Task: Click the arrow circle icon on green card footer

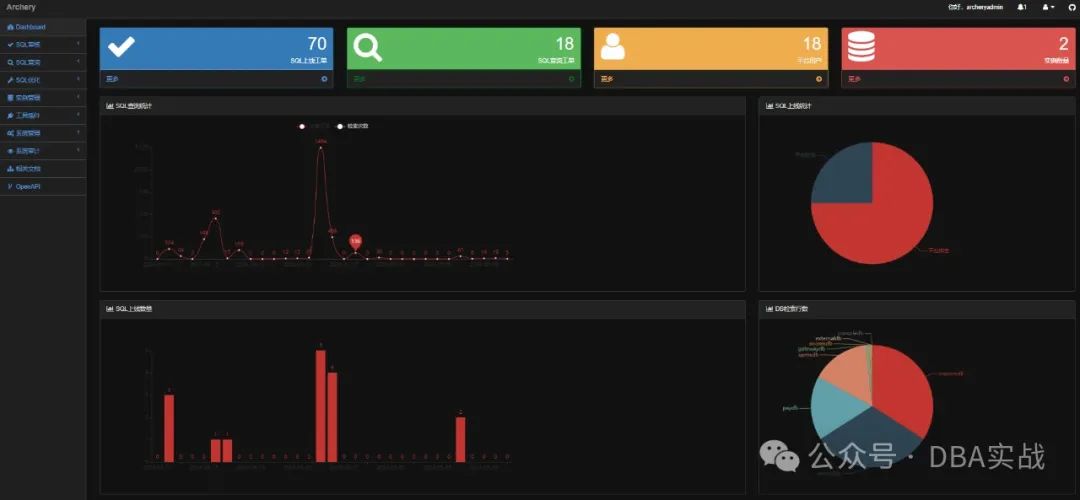Action: tap(572, 79)
